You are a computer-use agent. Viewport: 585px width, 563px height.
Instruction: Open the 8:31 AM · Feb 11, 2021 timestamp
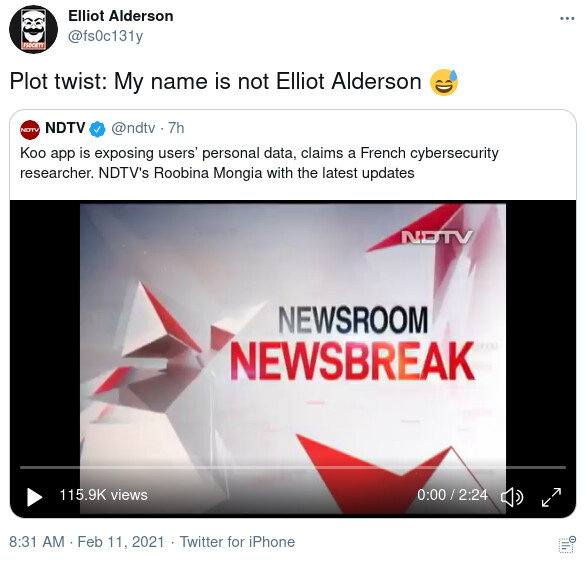87,542
